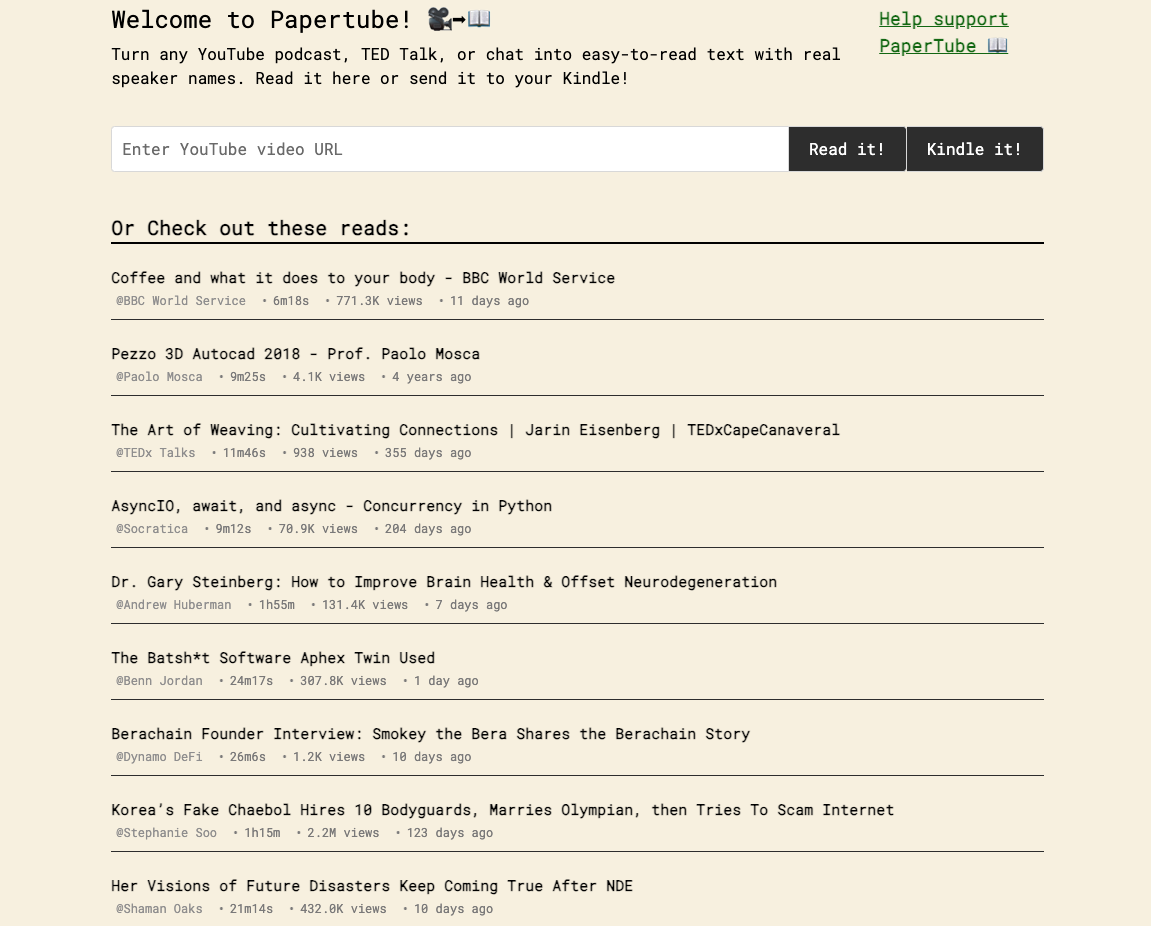Screen dimensions: 1151x926
Task: Click the 307.8K views count
Action: [x=343, y=681]
